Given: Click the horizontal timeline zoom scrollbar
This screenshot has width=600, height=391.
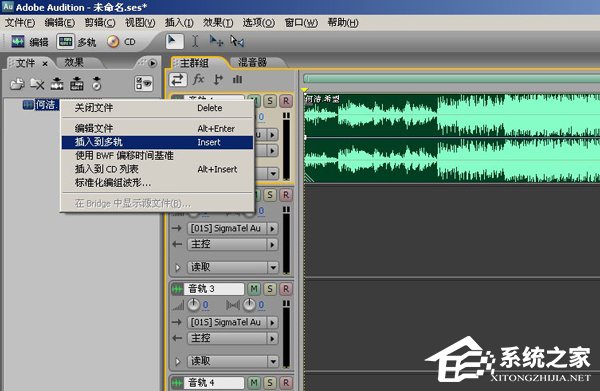Looking at the screenshot, I should pos(452,79).
